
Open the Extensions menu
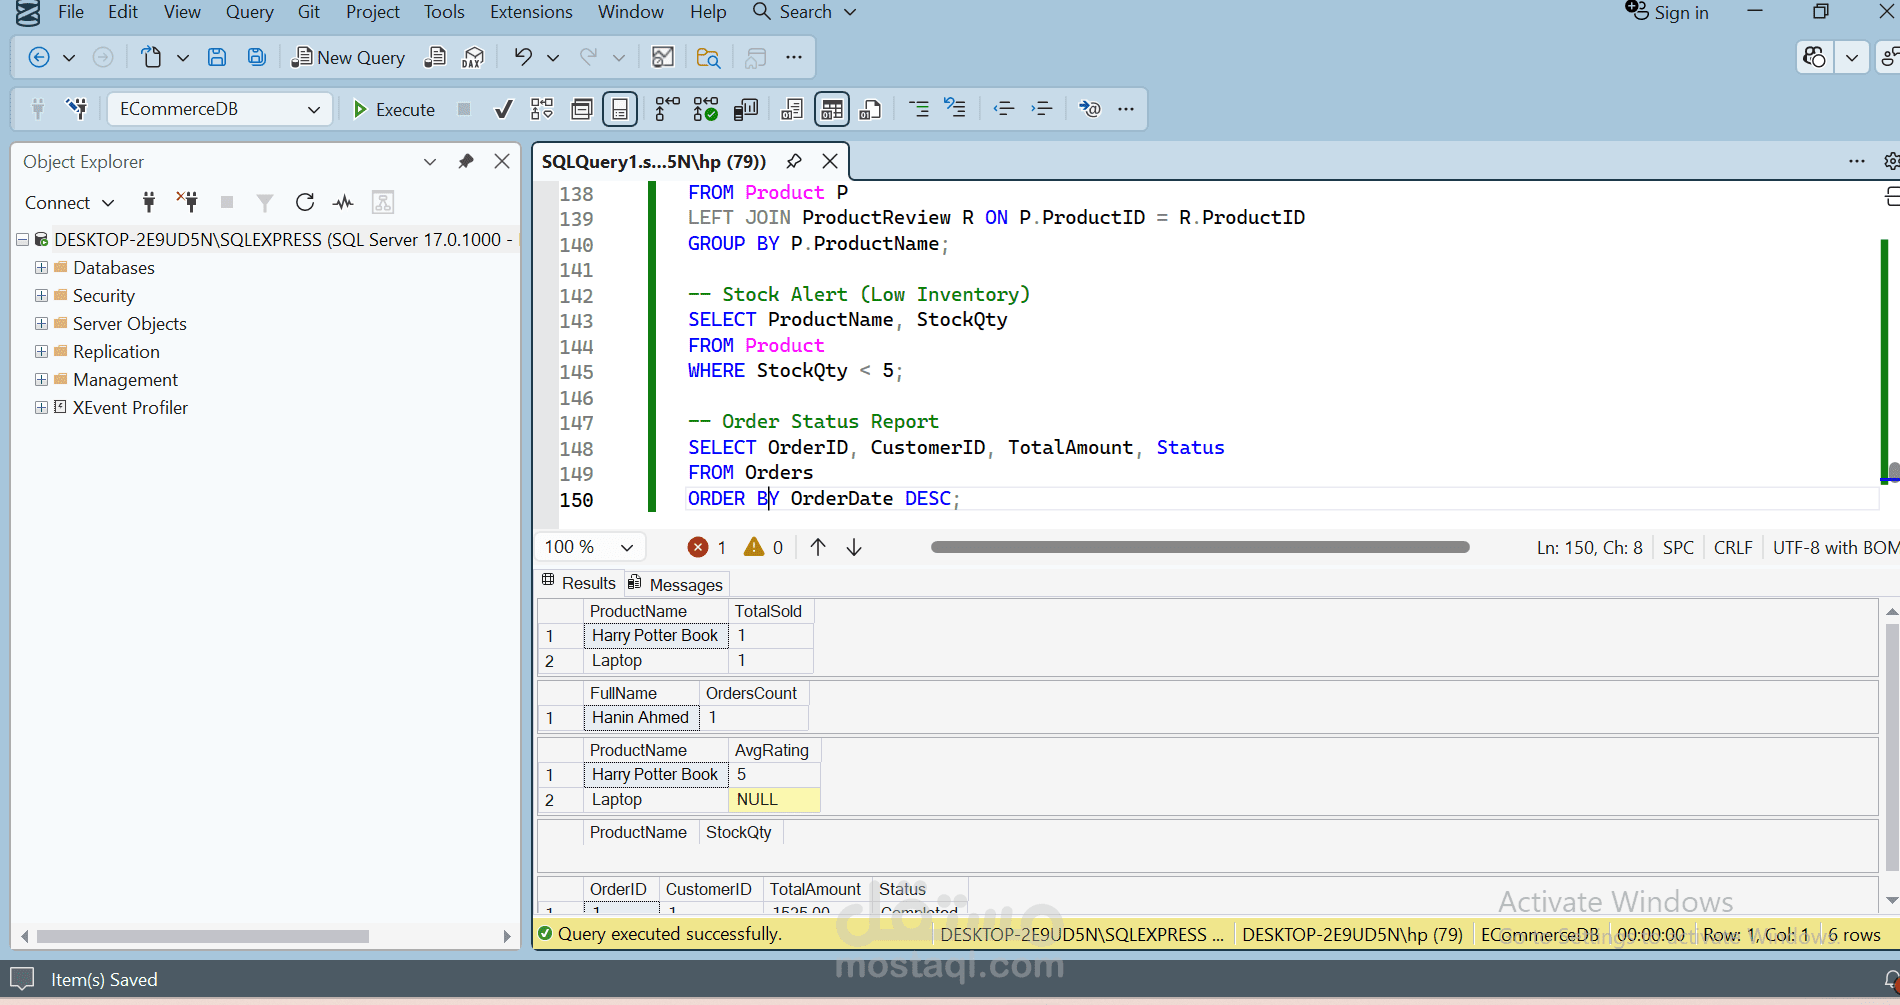click(x=531, y=12)
